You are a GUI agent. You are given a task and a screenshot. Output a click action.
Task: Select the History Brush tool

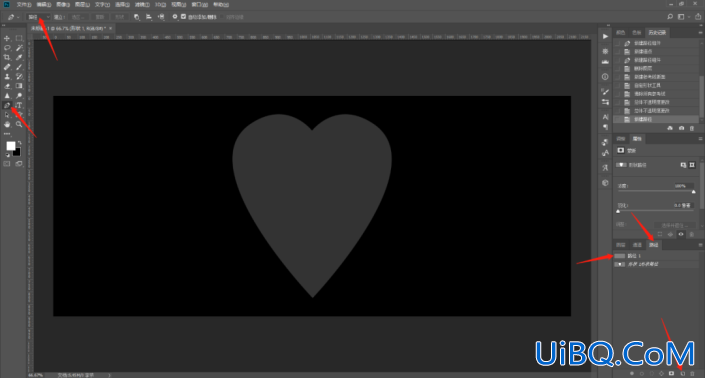coord(19,76)
